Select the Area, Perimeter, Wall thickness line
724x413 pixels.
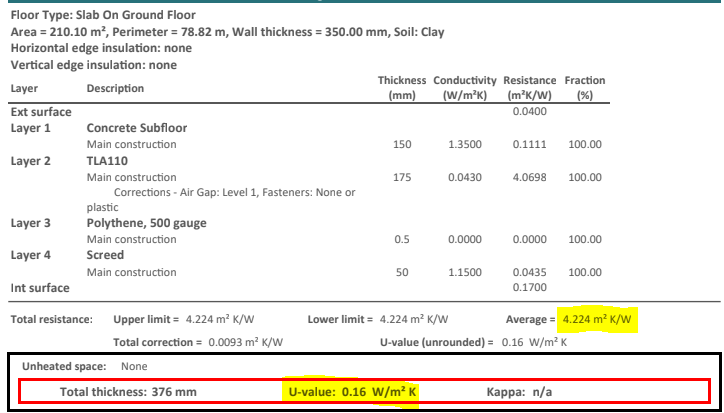click(227, 32)
